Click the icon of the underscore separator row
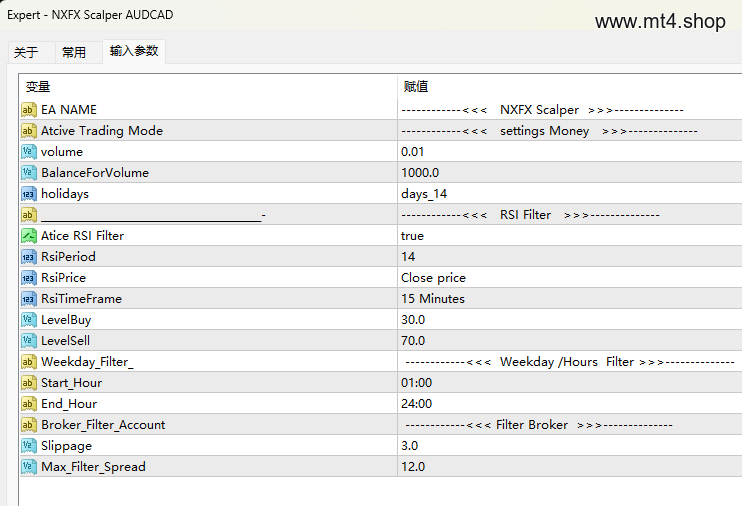This screenshot has height=506, width=742. (x=29, y=215)
